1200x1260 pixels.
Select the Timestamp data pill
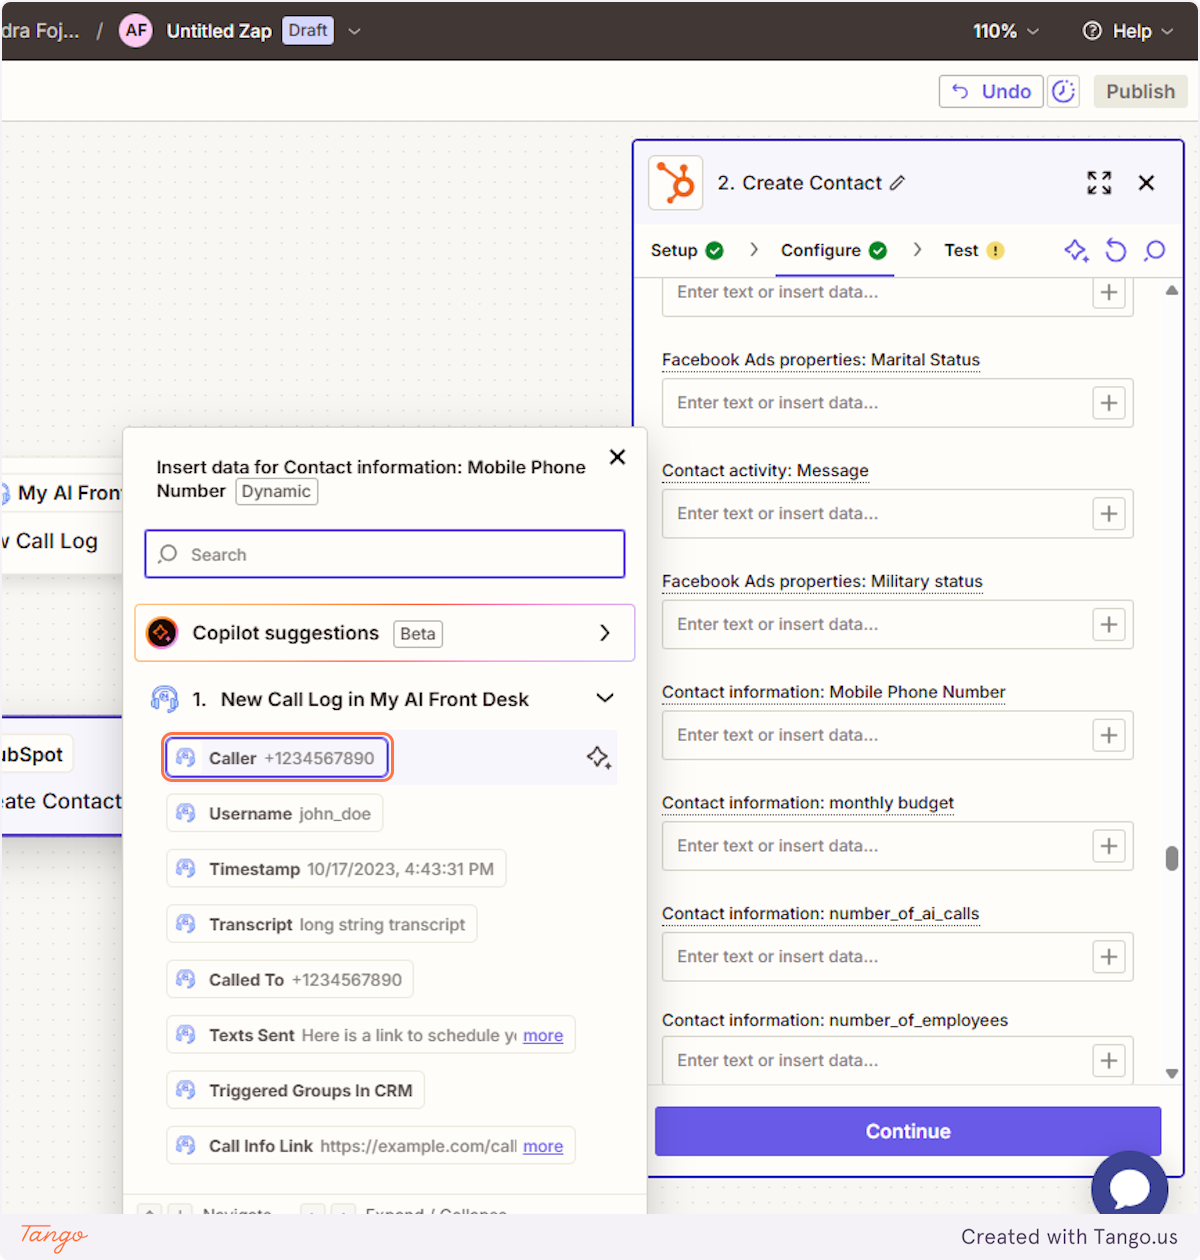point(336,869)
